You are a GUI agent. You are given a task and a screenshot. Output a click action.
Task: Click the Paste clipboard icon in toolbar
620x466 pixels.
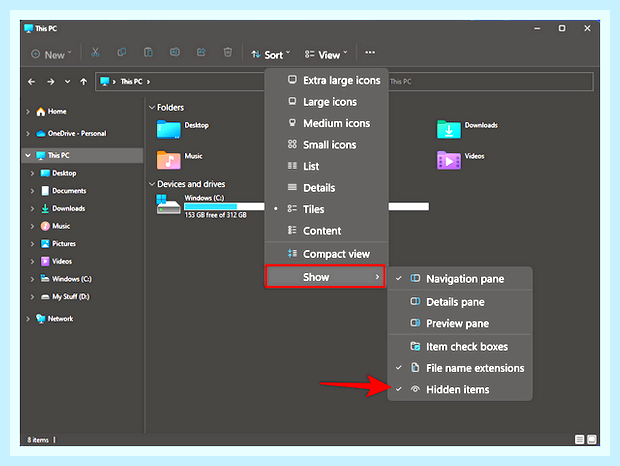148,52
